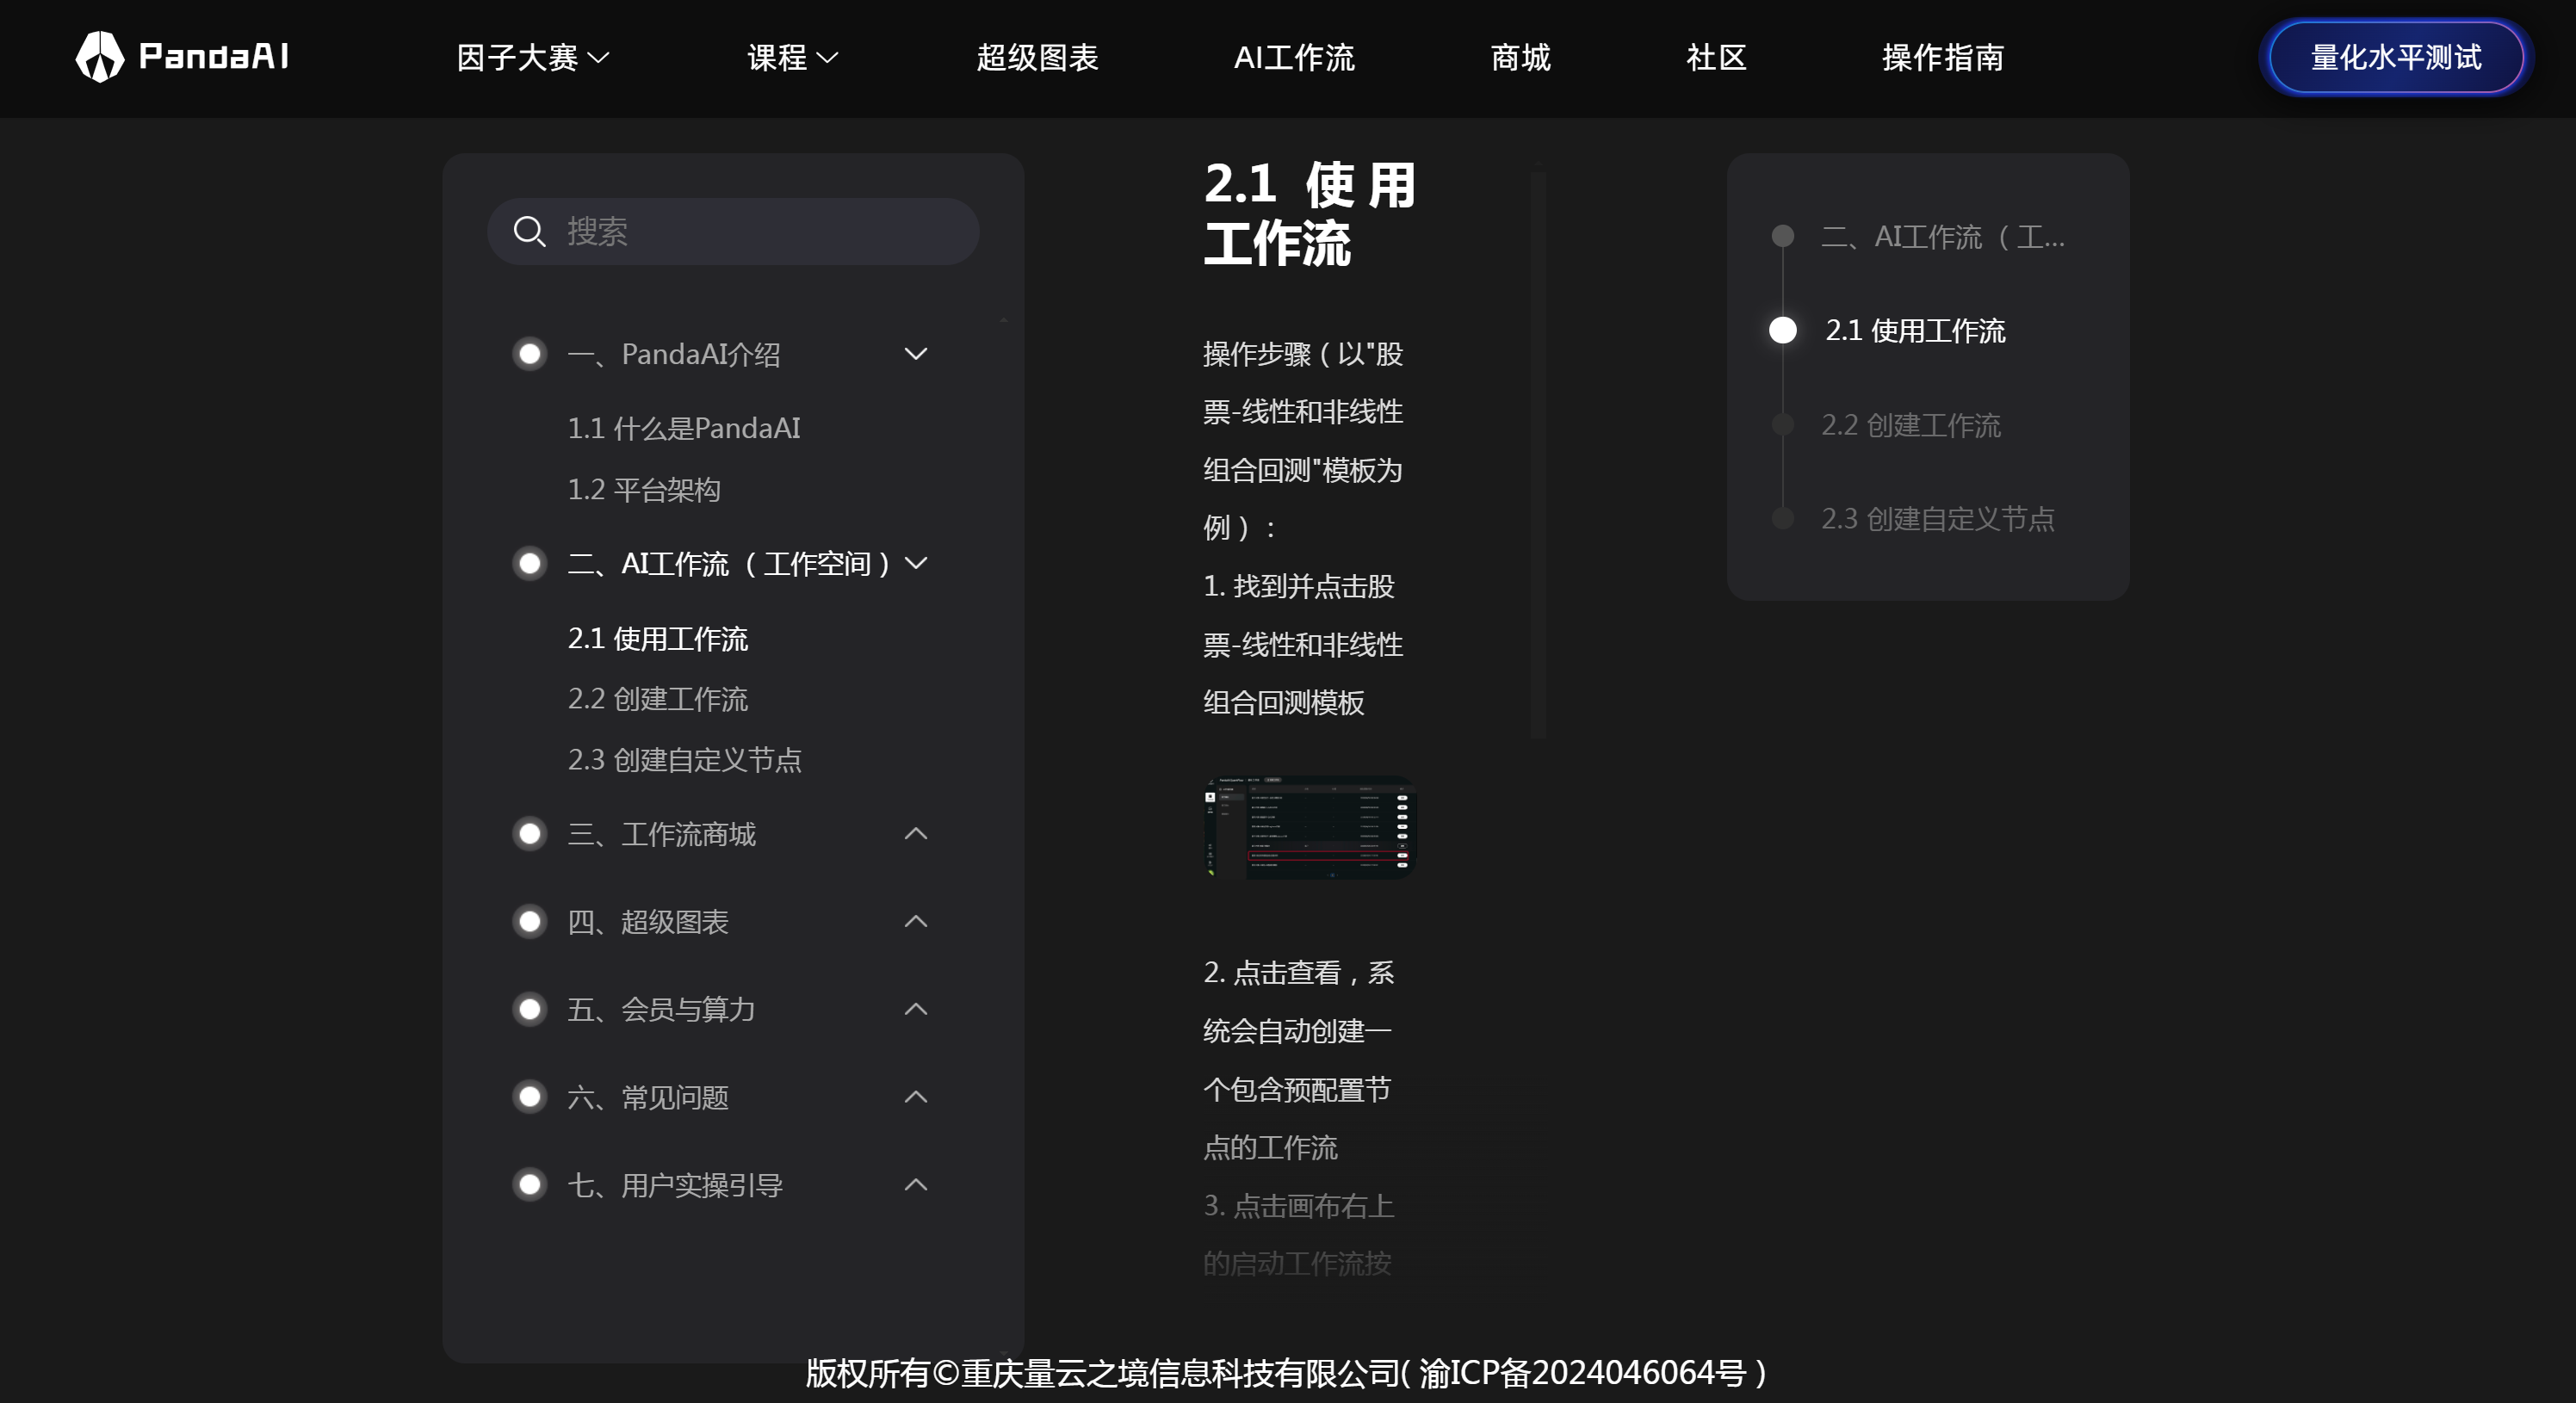
Task: Expand the 四、超级图表 chevron
Action: pyautogui.click(x=916, y=922)
